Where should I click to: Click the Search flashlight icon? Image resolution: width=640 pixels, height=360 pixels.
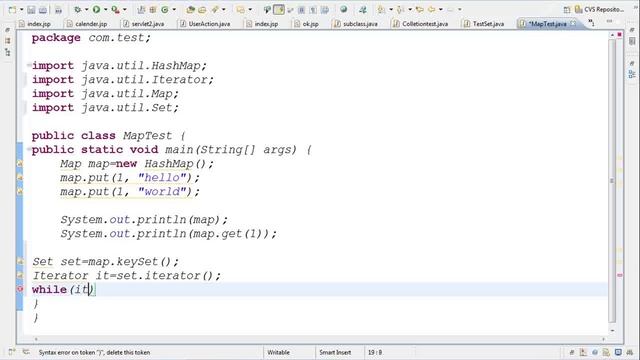coord(215,9)
